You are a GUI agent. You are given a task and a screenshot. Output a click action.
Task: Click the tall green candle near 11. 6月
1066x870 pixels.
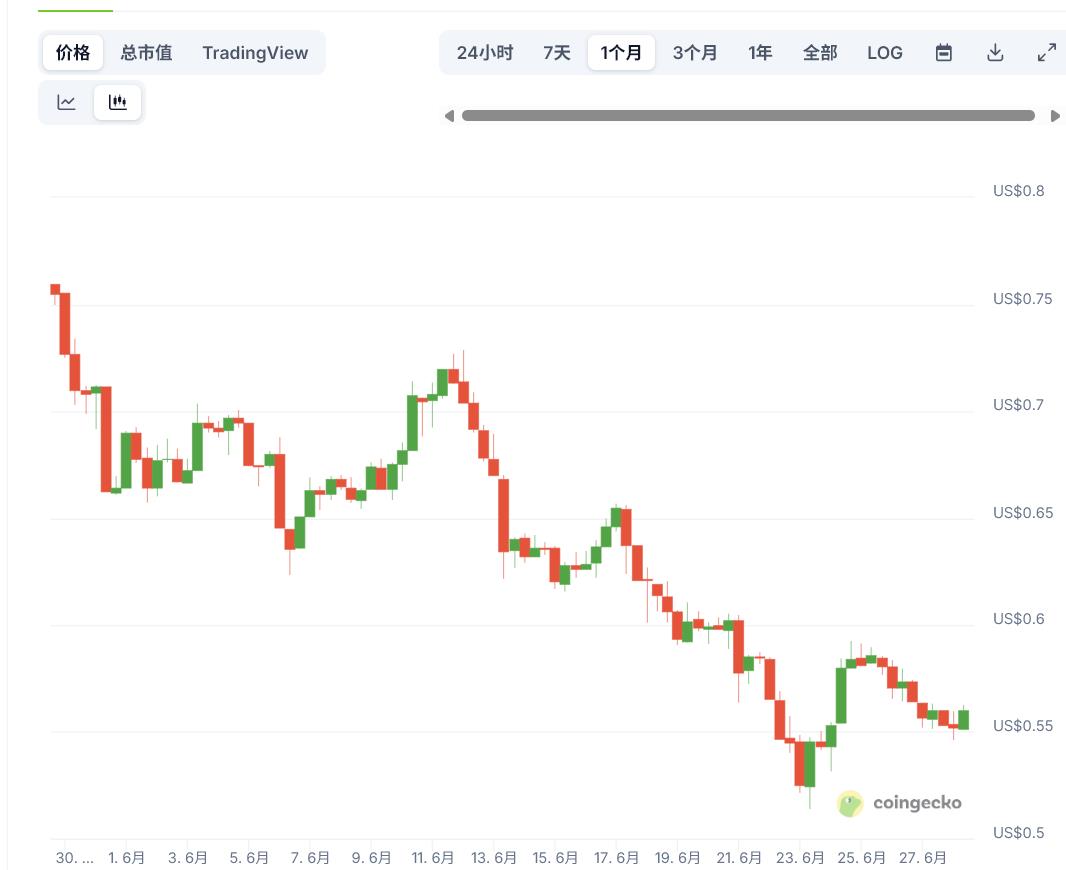click(412, 423)
